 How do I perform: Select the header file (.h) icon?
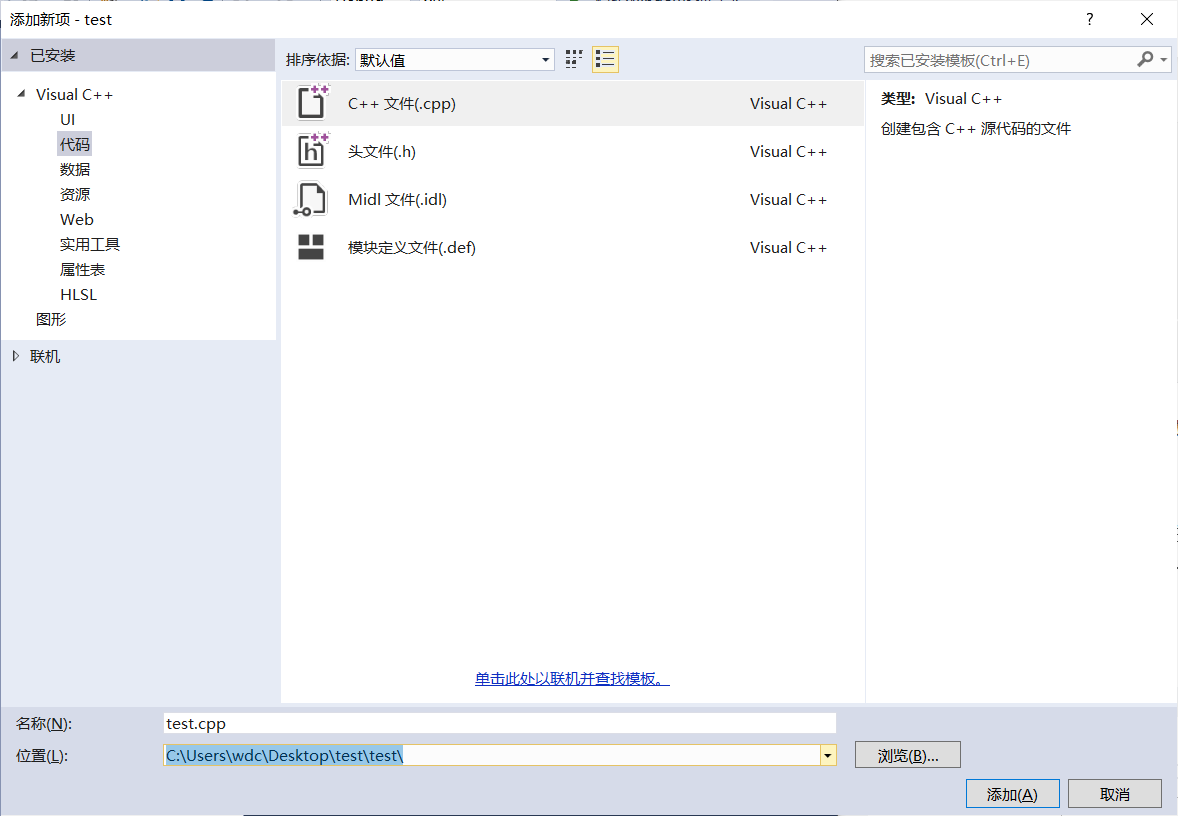coord(312,151)
